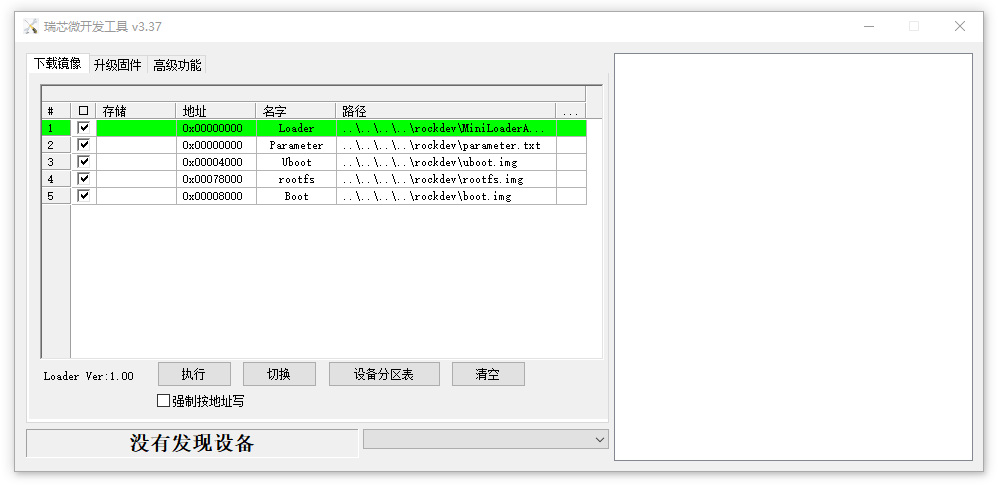999x485 pixels.
Task: Click the 存储 column header
Action: (x=136, y=111)
